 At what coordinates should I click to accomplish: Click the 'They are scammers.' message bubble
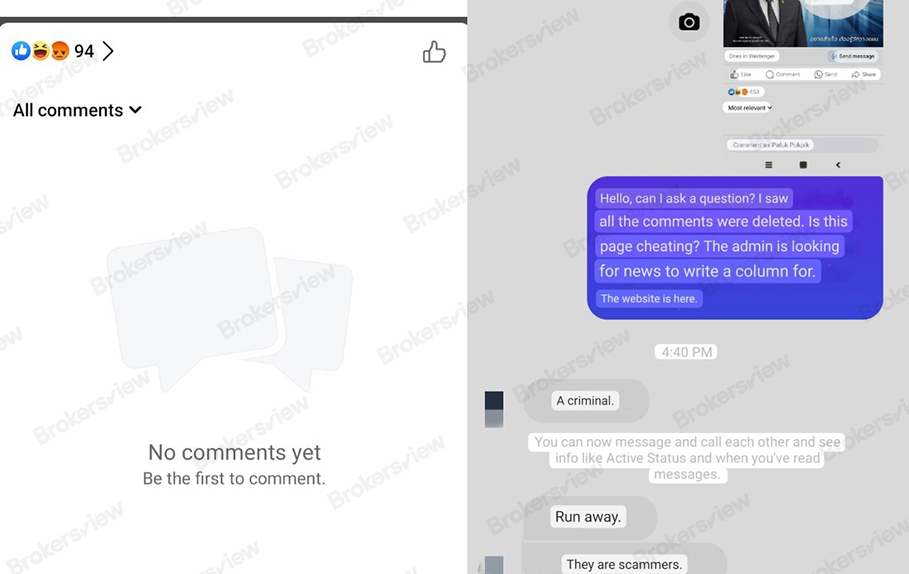624,562
